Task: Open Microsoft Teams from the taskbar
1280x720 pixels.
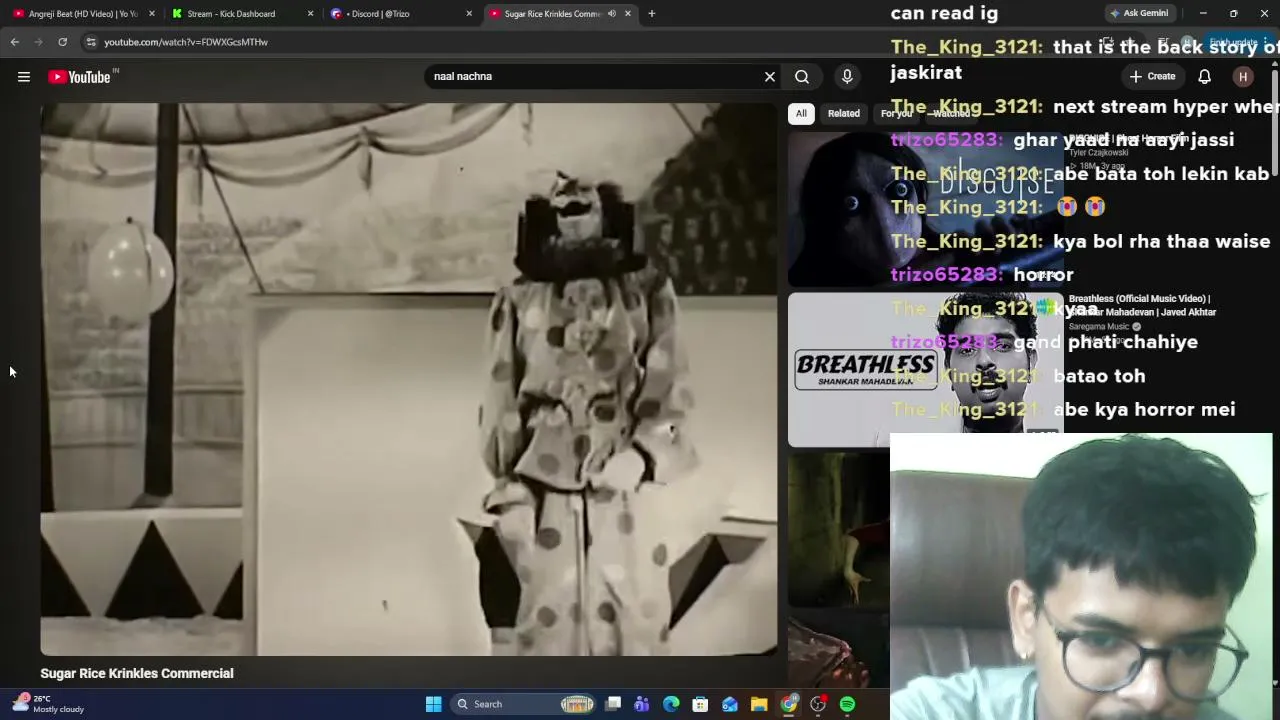Action: tap(642, 704)
